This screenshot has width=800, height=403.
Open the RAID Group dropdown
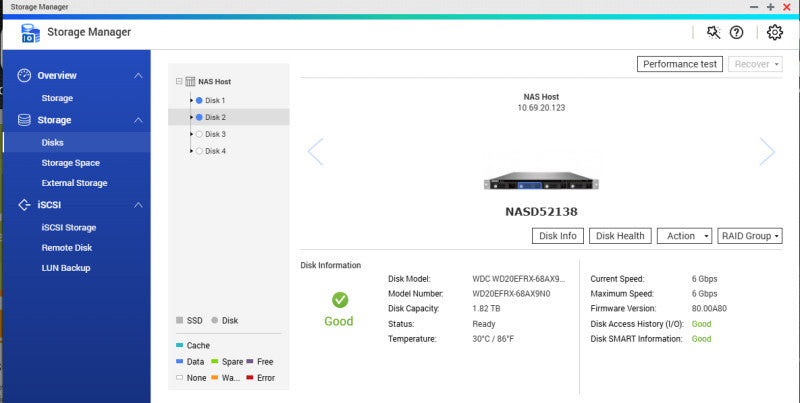coord(749,236)
